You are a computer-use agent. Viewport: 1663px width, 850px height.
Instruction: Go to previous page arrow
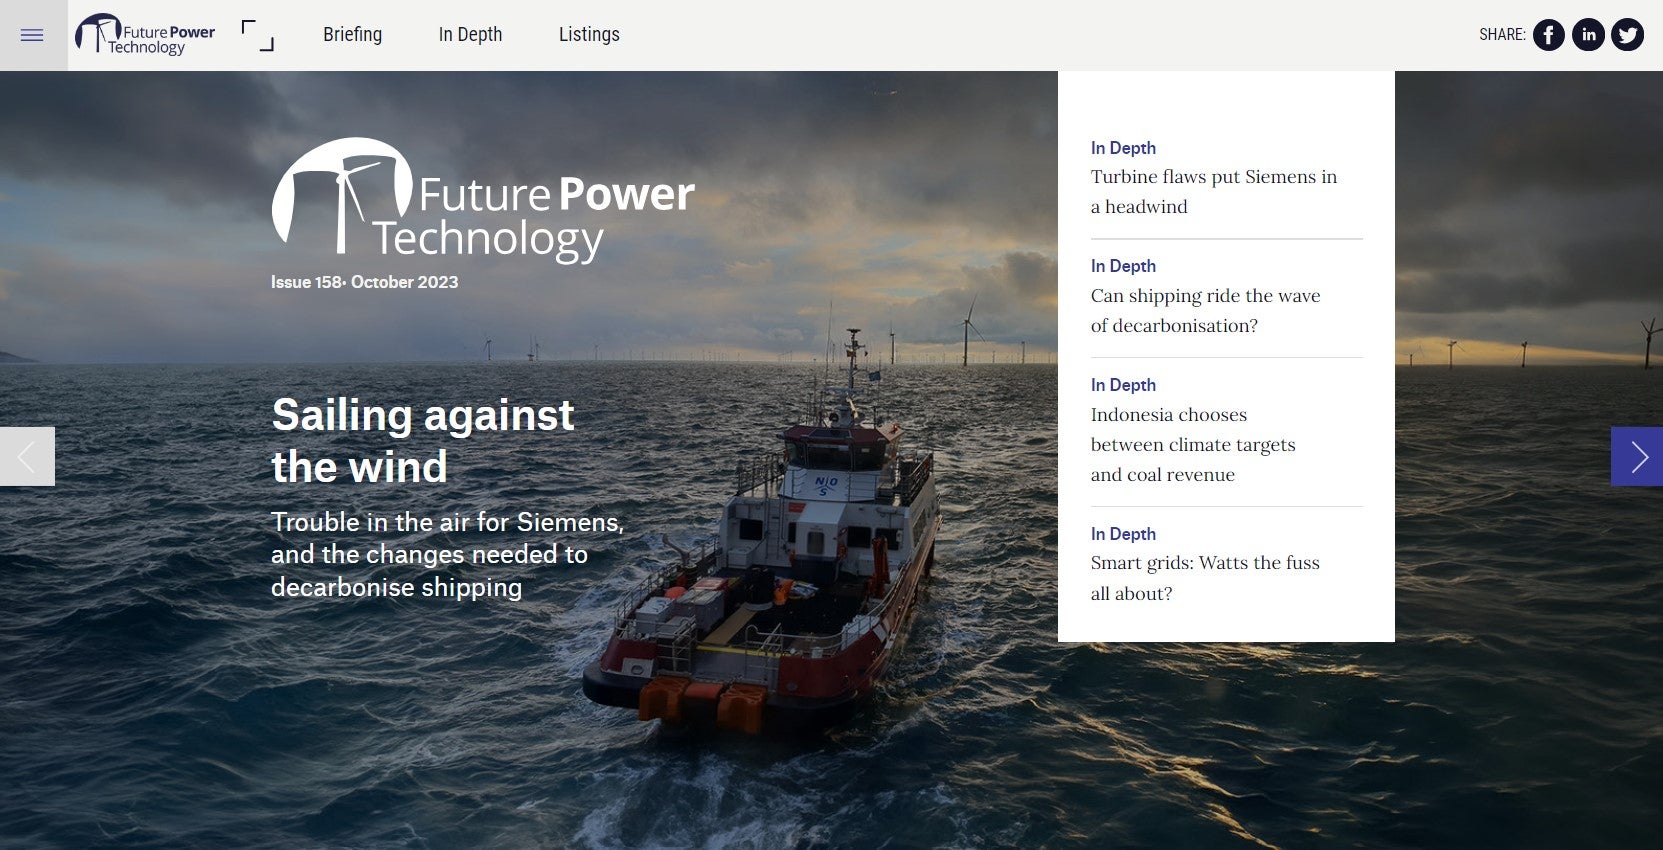[27, 457]
